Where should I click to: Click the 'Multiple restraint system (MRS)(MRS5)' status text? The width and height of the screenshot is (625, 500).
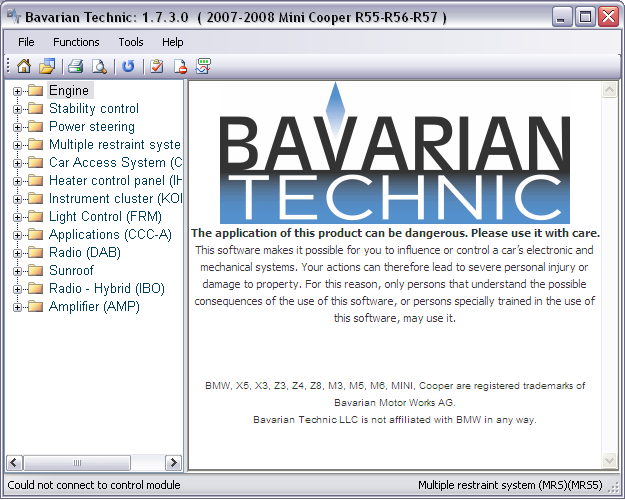pos(510,485)
